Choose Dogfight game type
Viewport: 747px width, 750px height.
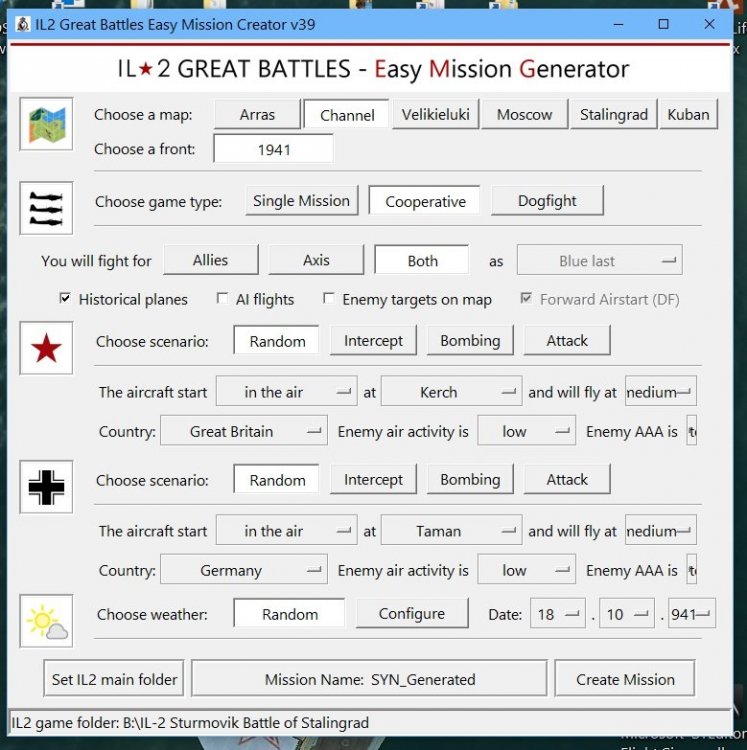click(547, 200)
